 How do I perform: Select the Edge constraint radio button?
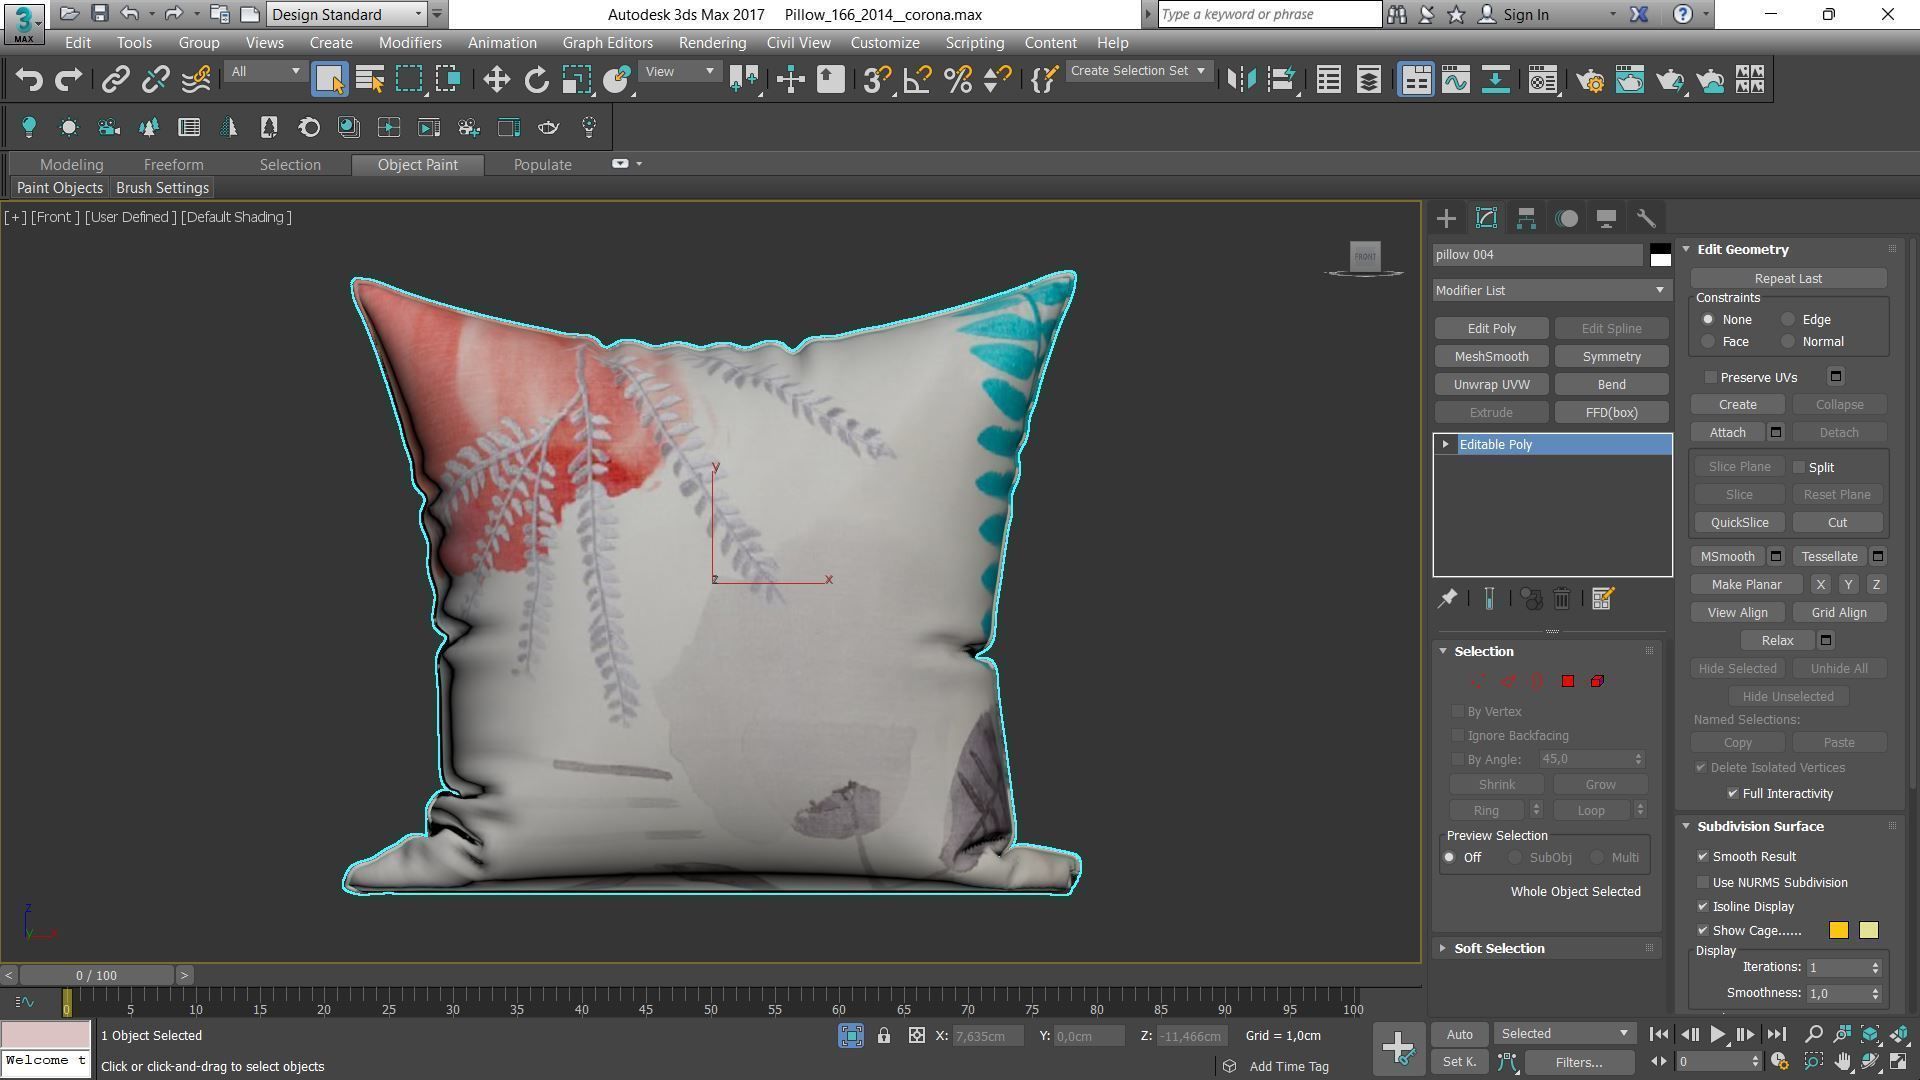1788,320
